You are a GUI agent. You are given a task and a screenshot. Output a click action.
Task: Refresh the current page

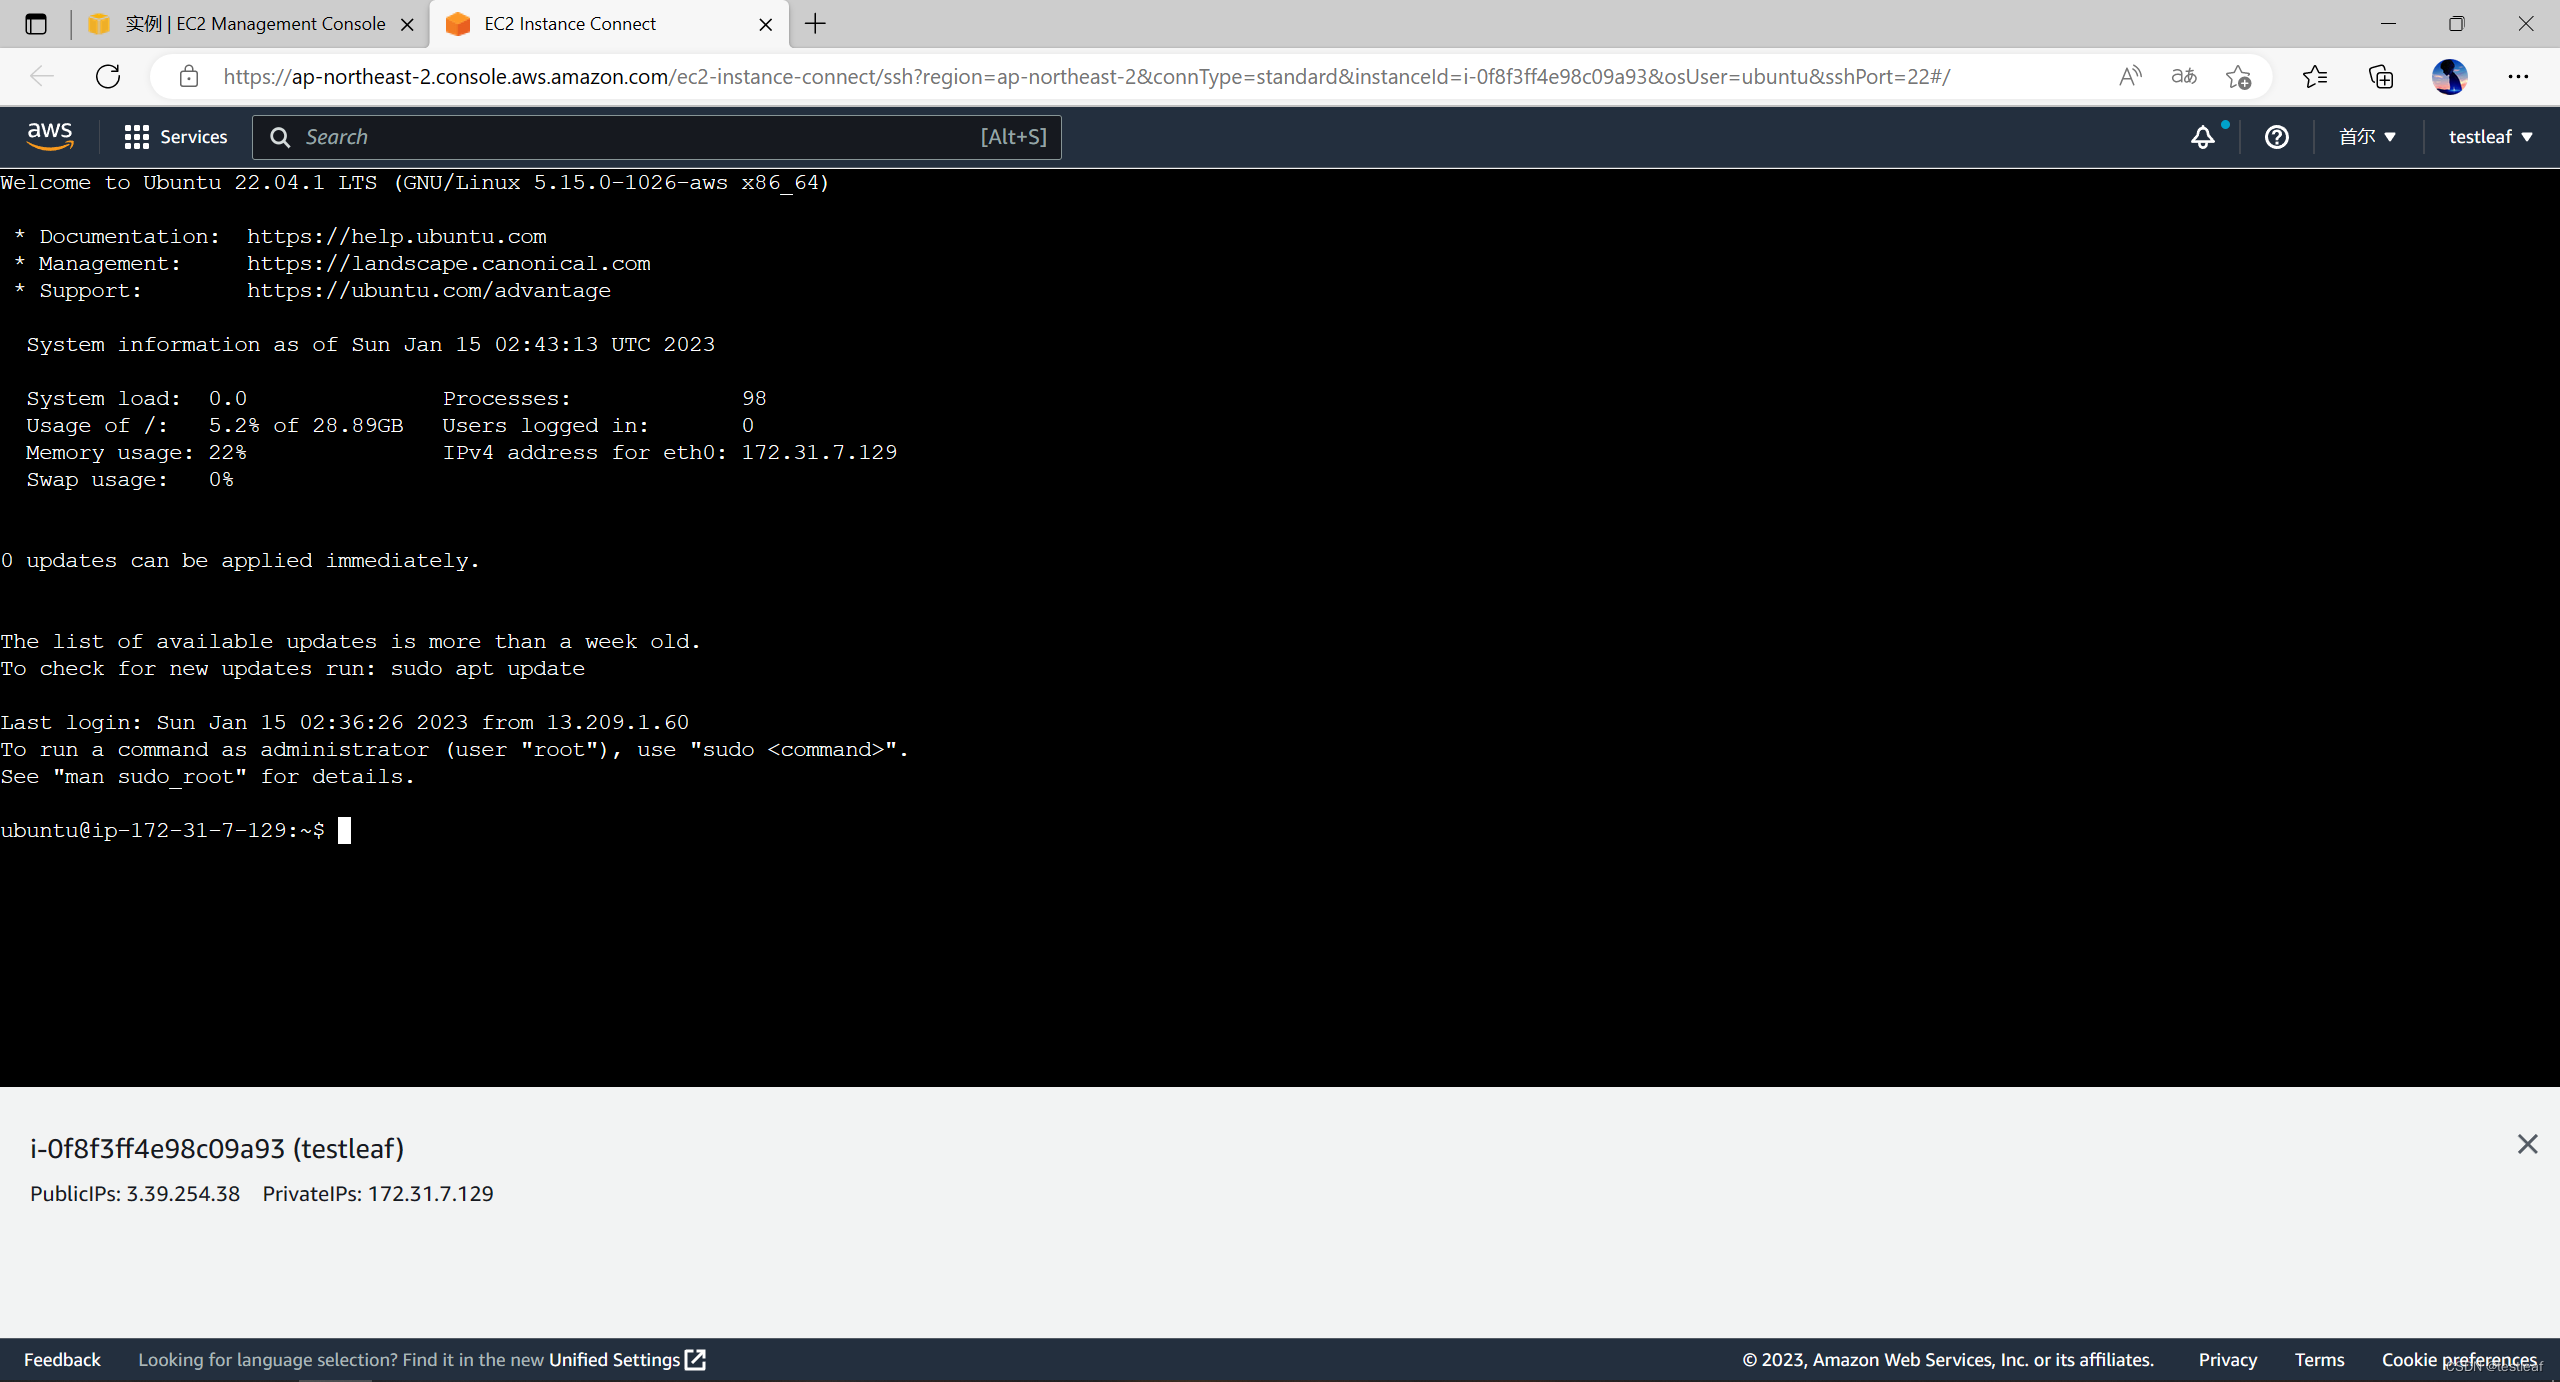click(108, 77)
